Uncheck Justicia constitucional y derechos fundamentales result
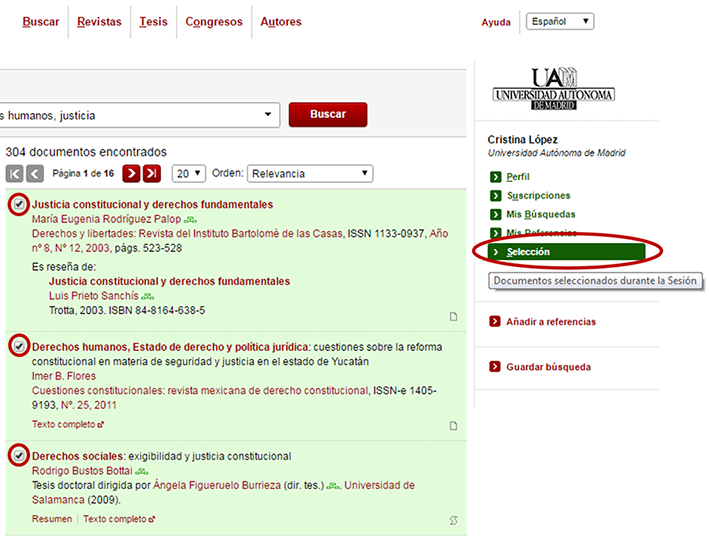This screenshot has width=709, height=536. tap(19, 204)
